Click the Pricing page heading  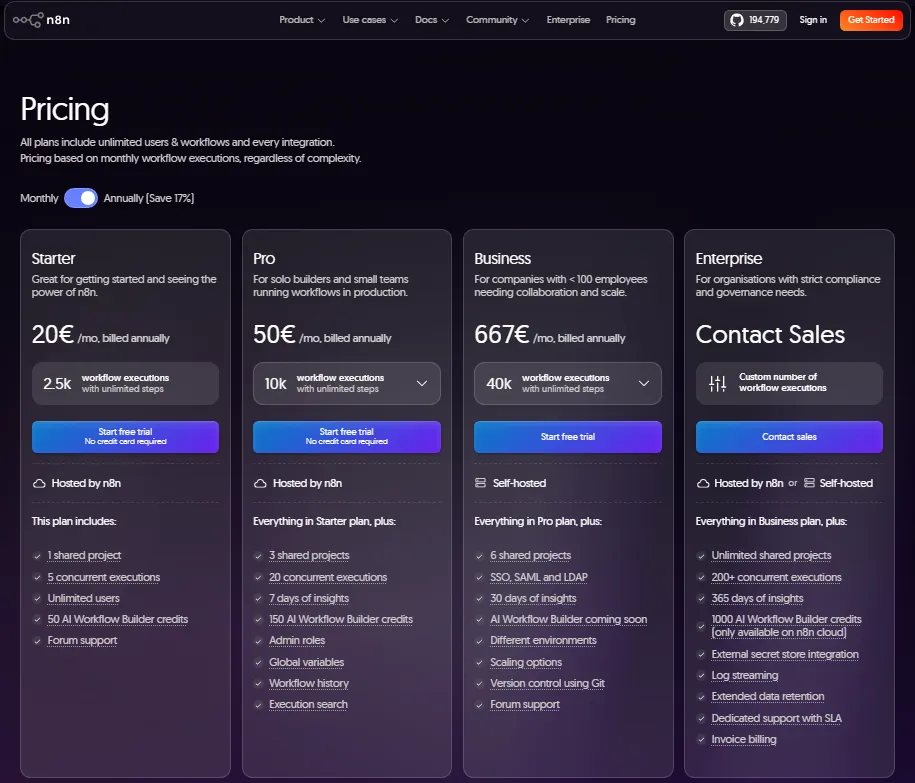[65, 110]
